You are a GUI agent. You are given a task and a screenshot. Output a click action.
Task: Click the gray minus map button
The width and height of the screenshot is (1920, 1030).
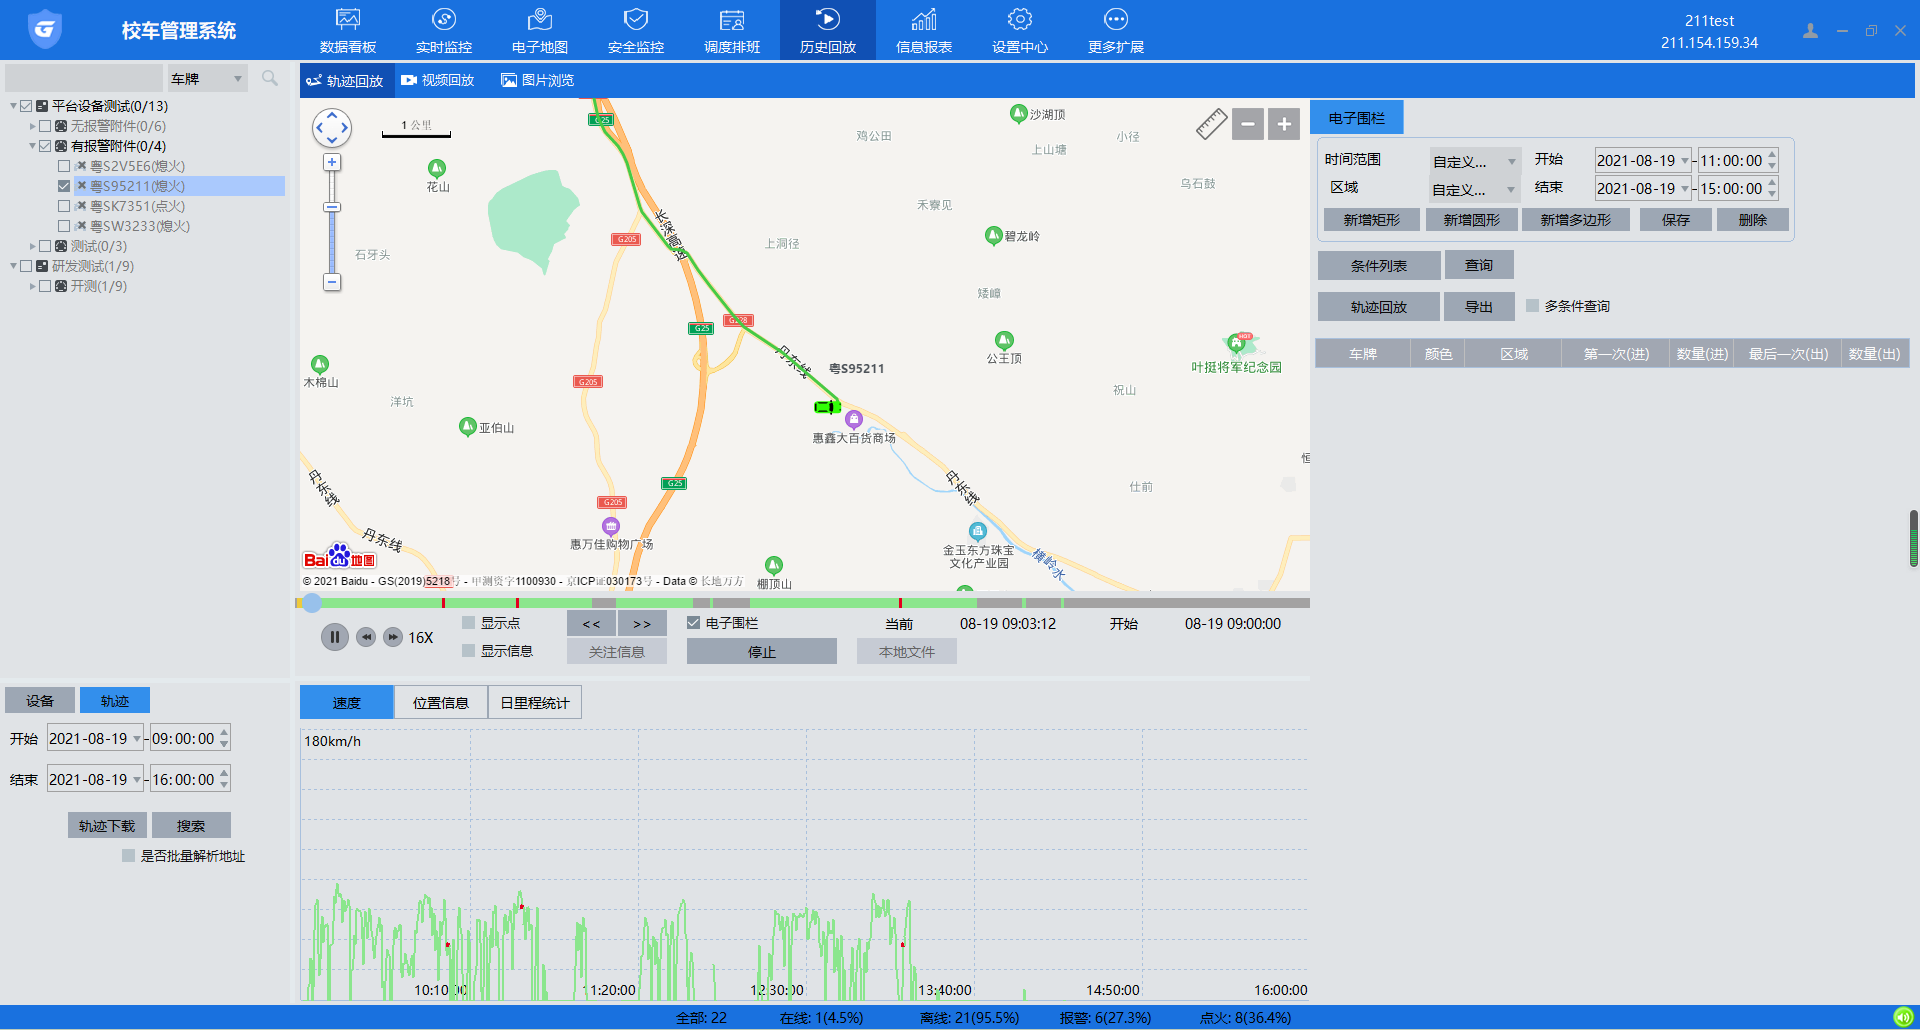tap(1248, 124)
